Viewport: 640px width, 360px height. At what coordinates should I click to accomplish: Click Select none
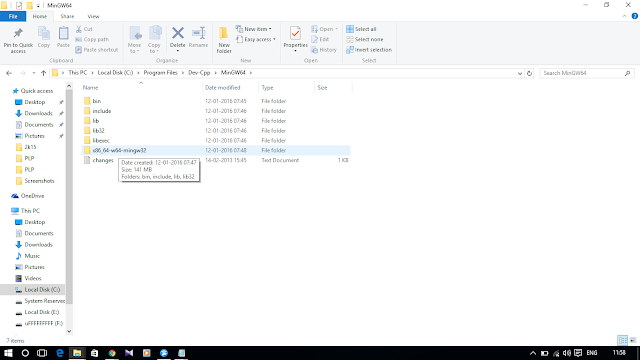364,40
